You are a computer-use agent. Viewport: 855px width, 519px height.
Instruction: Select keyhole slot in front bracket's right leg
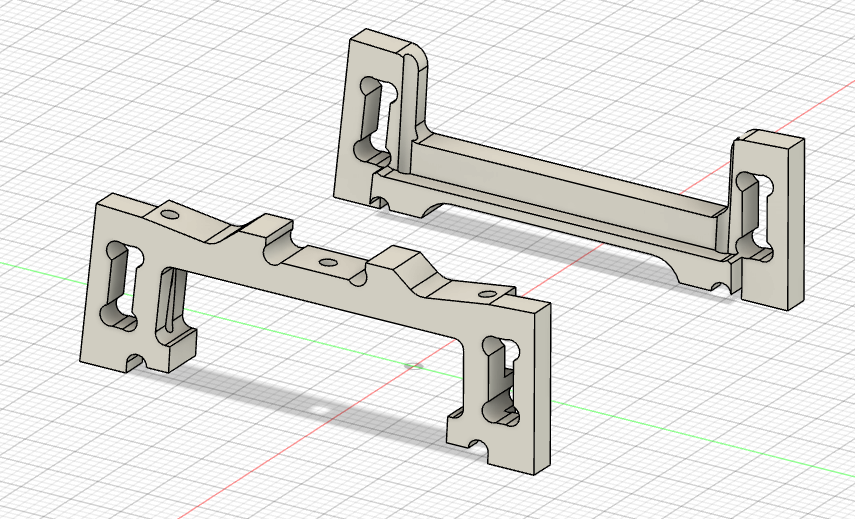tap(501, 381)
